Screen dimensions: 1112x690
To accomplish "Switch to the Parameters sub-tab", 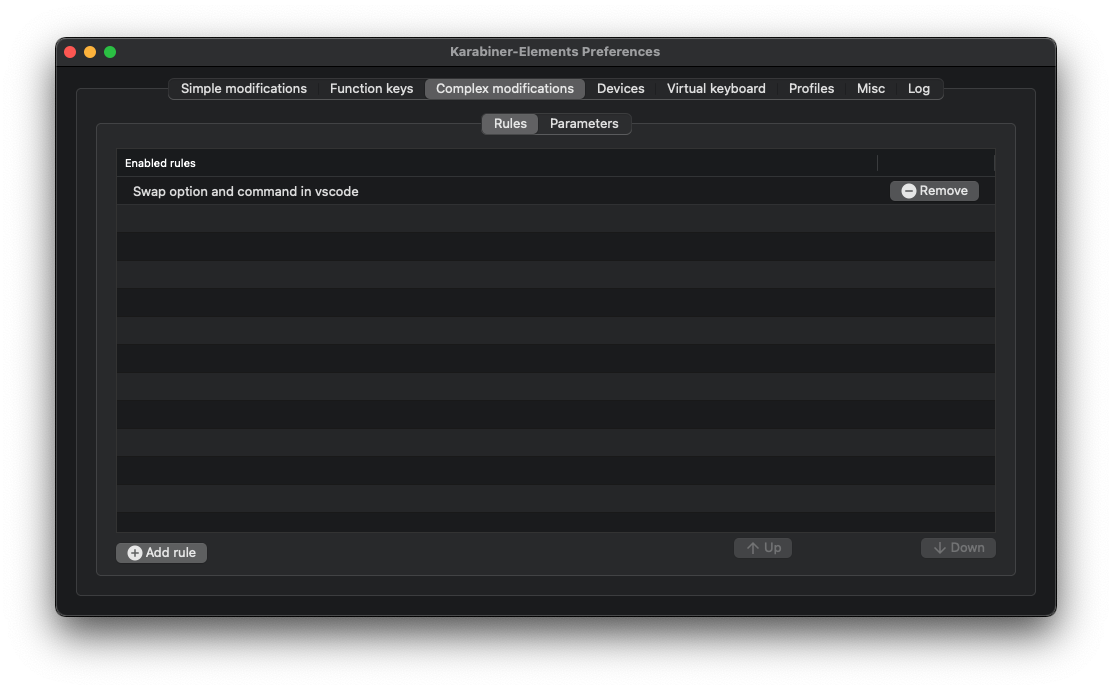I will point(584,123).
